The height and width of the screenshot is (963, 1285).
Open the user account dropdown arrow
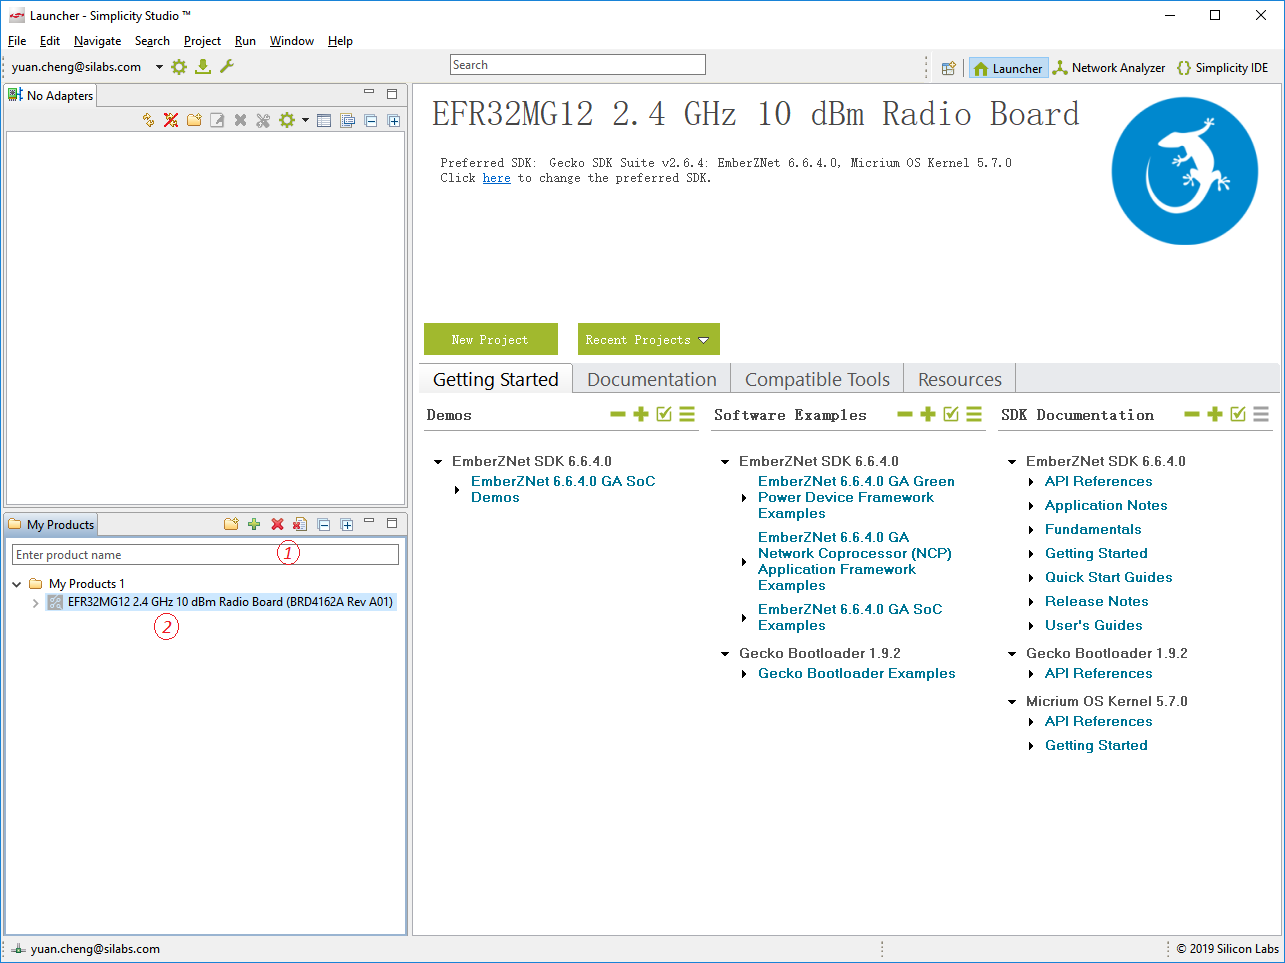pyautogui.click(x=159, y=67)
